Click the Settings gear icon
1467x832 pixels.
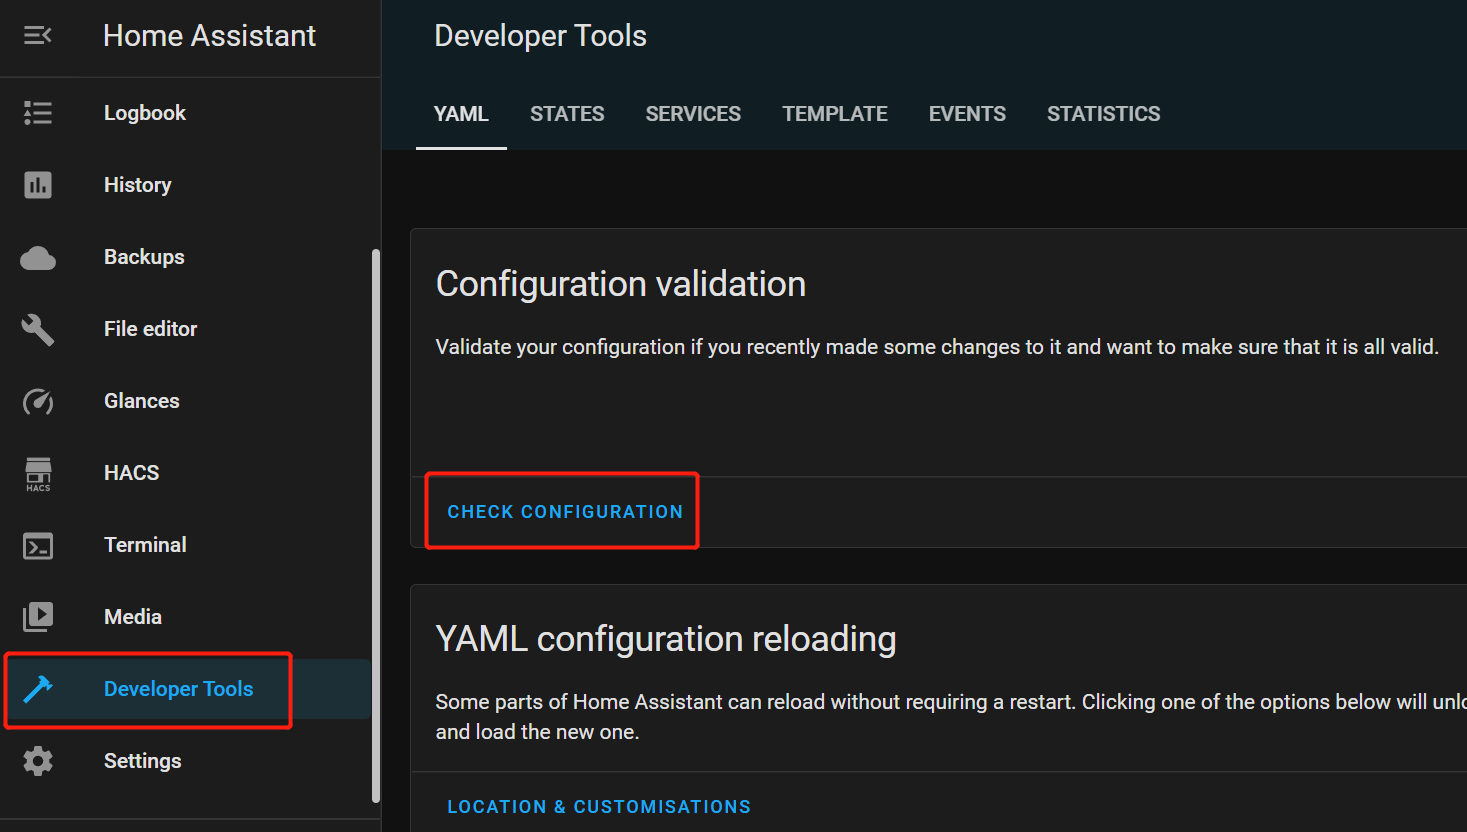38,761
